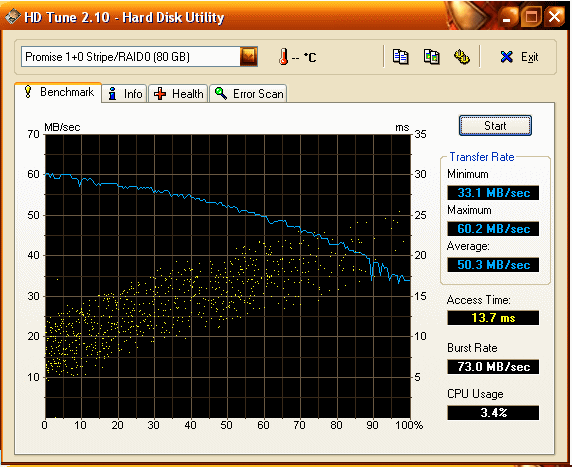Click the magnifier icon on Error Scan tab
The width and height of the screenshot is (572, 467).
pos(220,93)
